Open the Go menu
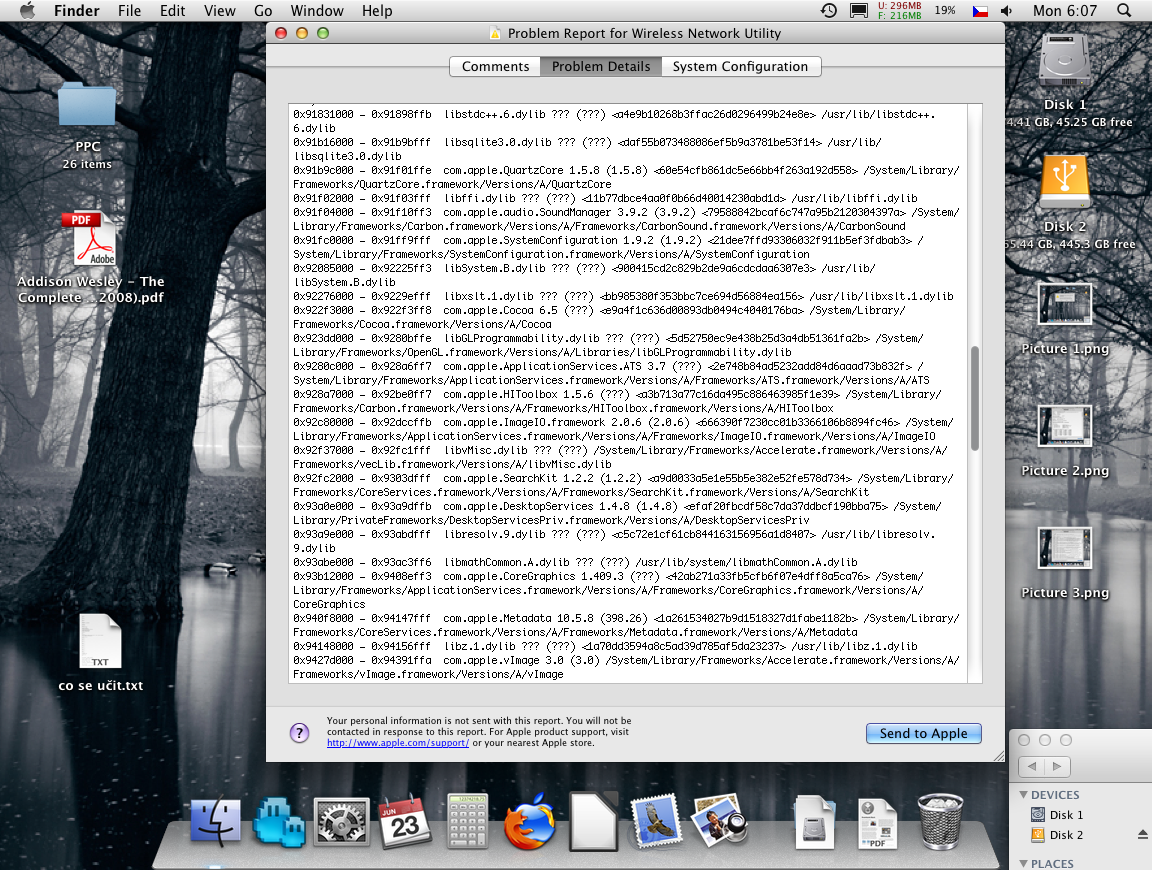Image resolution: width=1152 pixels, height=870 pixels. pyautogui.click(x=263, y=11)
